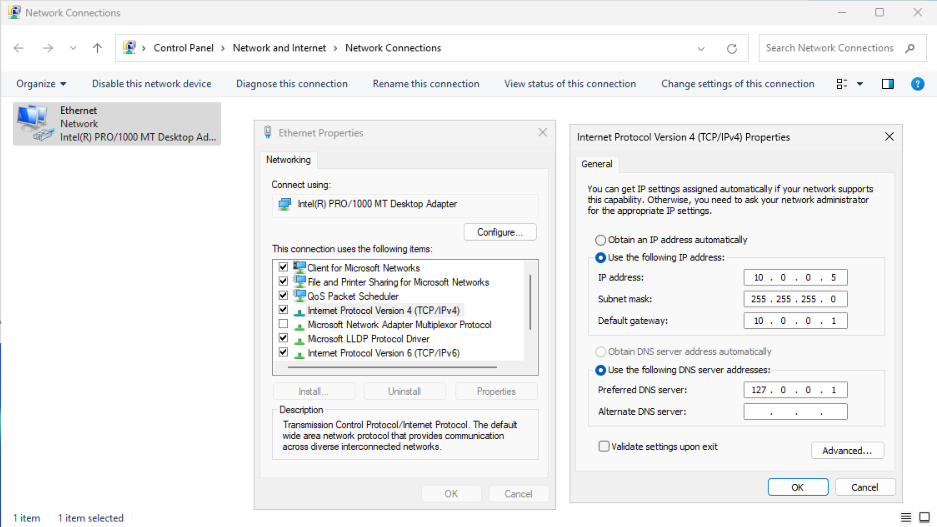This screenshot has height=527, width=937.
Task: Click the adapter icon beside Intel PRO/1000
Action: [x=284, y=204]
